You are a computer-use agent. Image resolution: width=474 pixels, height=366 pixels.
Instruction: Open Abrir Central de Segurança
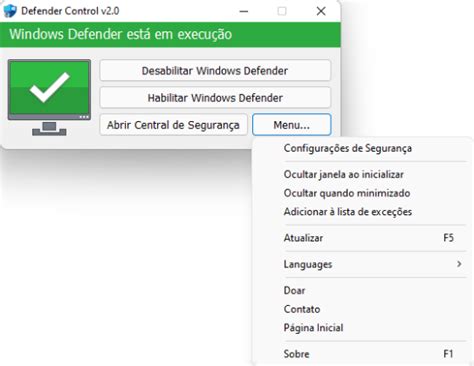click(x=173, y=125)
